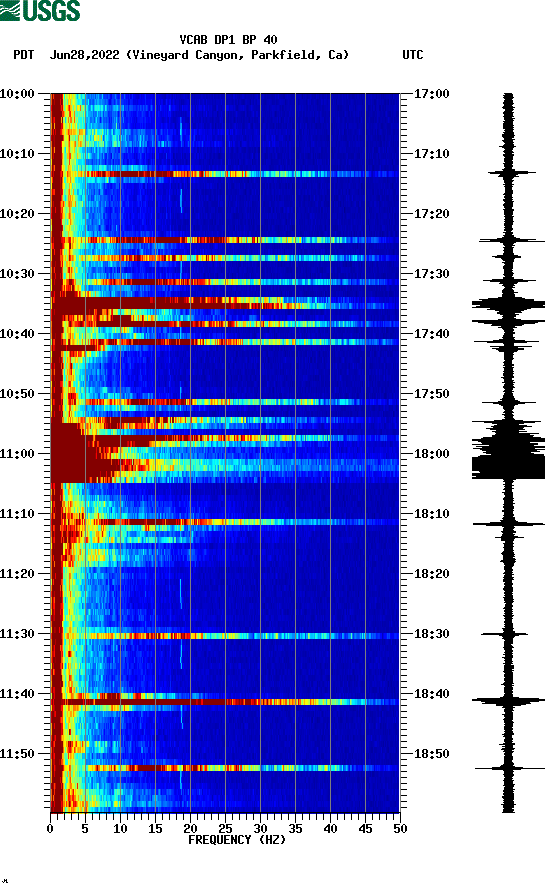Click the date text 'Jun28,2022'
Screen dimensions: 552x892
(x=85, y=55)
